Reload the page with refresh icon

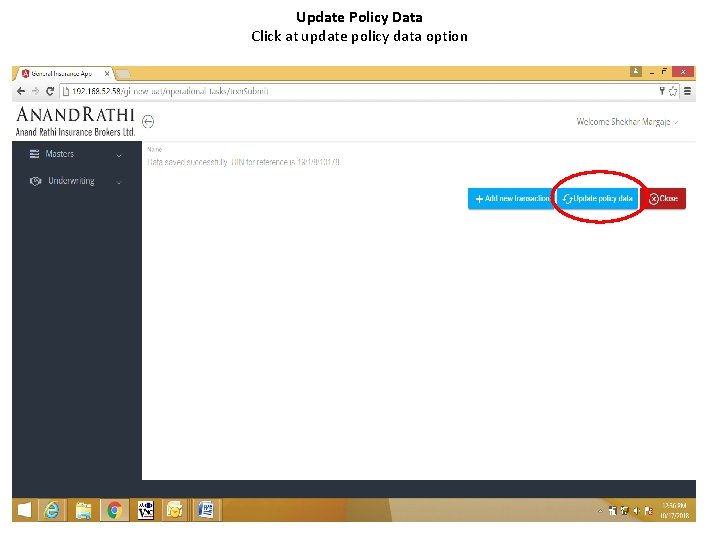click(x=50, y=91)
